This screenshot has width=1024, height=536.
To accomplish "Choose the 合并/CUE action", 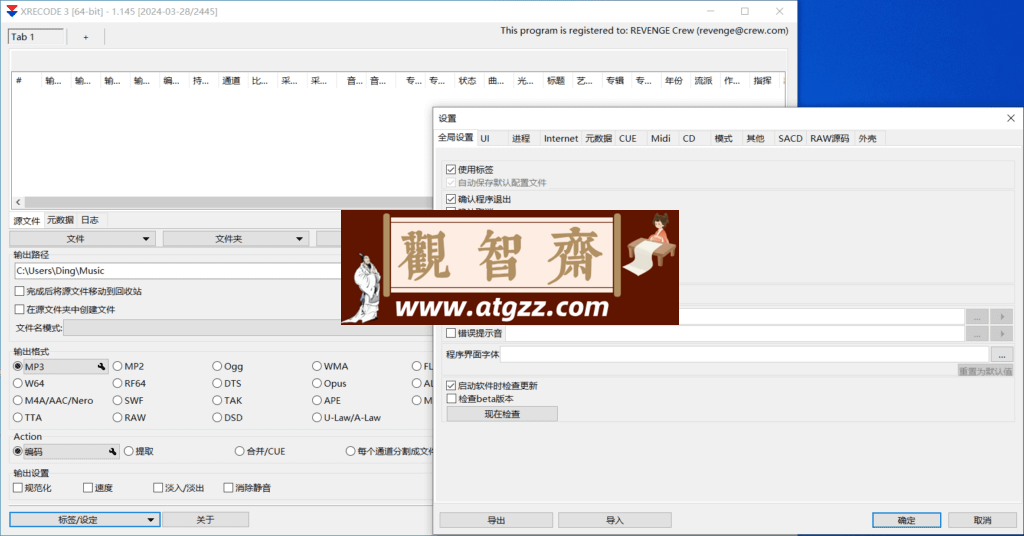I will pyautogui.click(x=240, y=451).
